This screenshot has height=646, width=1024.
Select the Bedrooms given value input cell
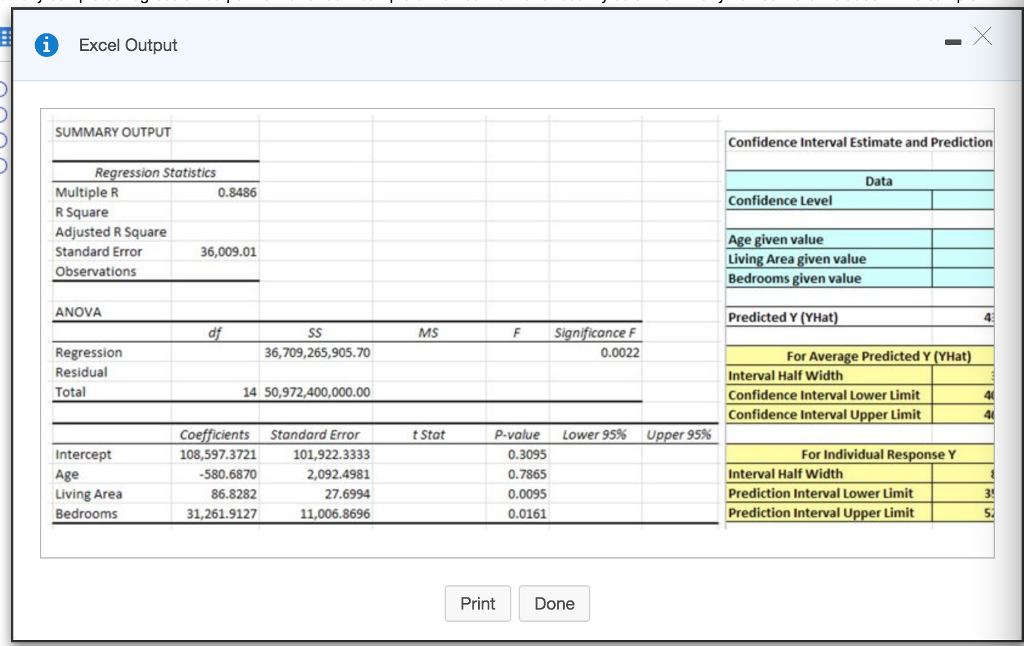(x=962, y=278)
